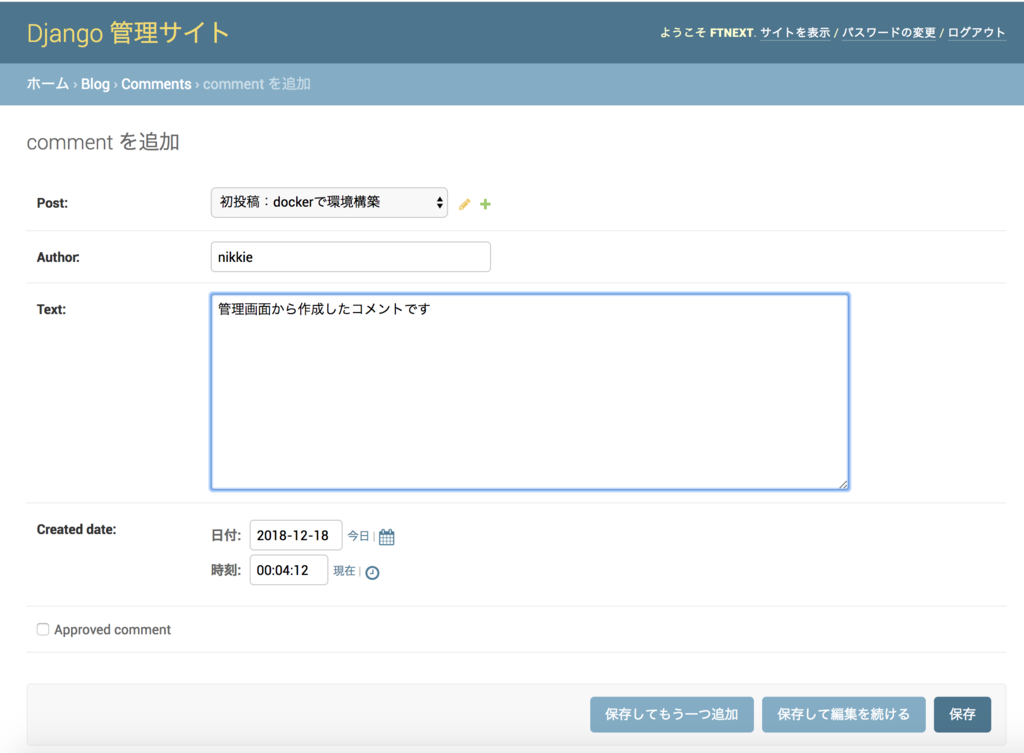Click the green plus icon to add post
The height and width of the screenshot is (753, 1024).
[485, 203]
